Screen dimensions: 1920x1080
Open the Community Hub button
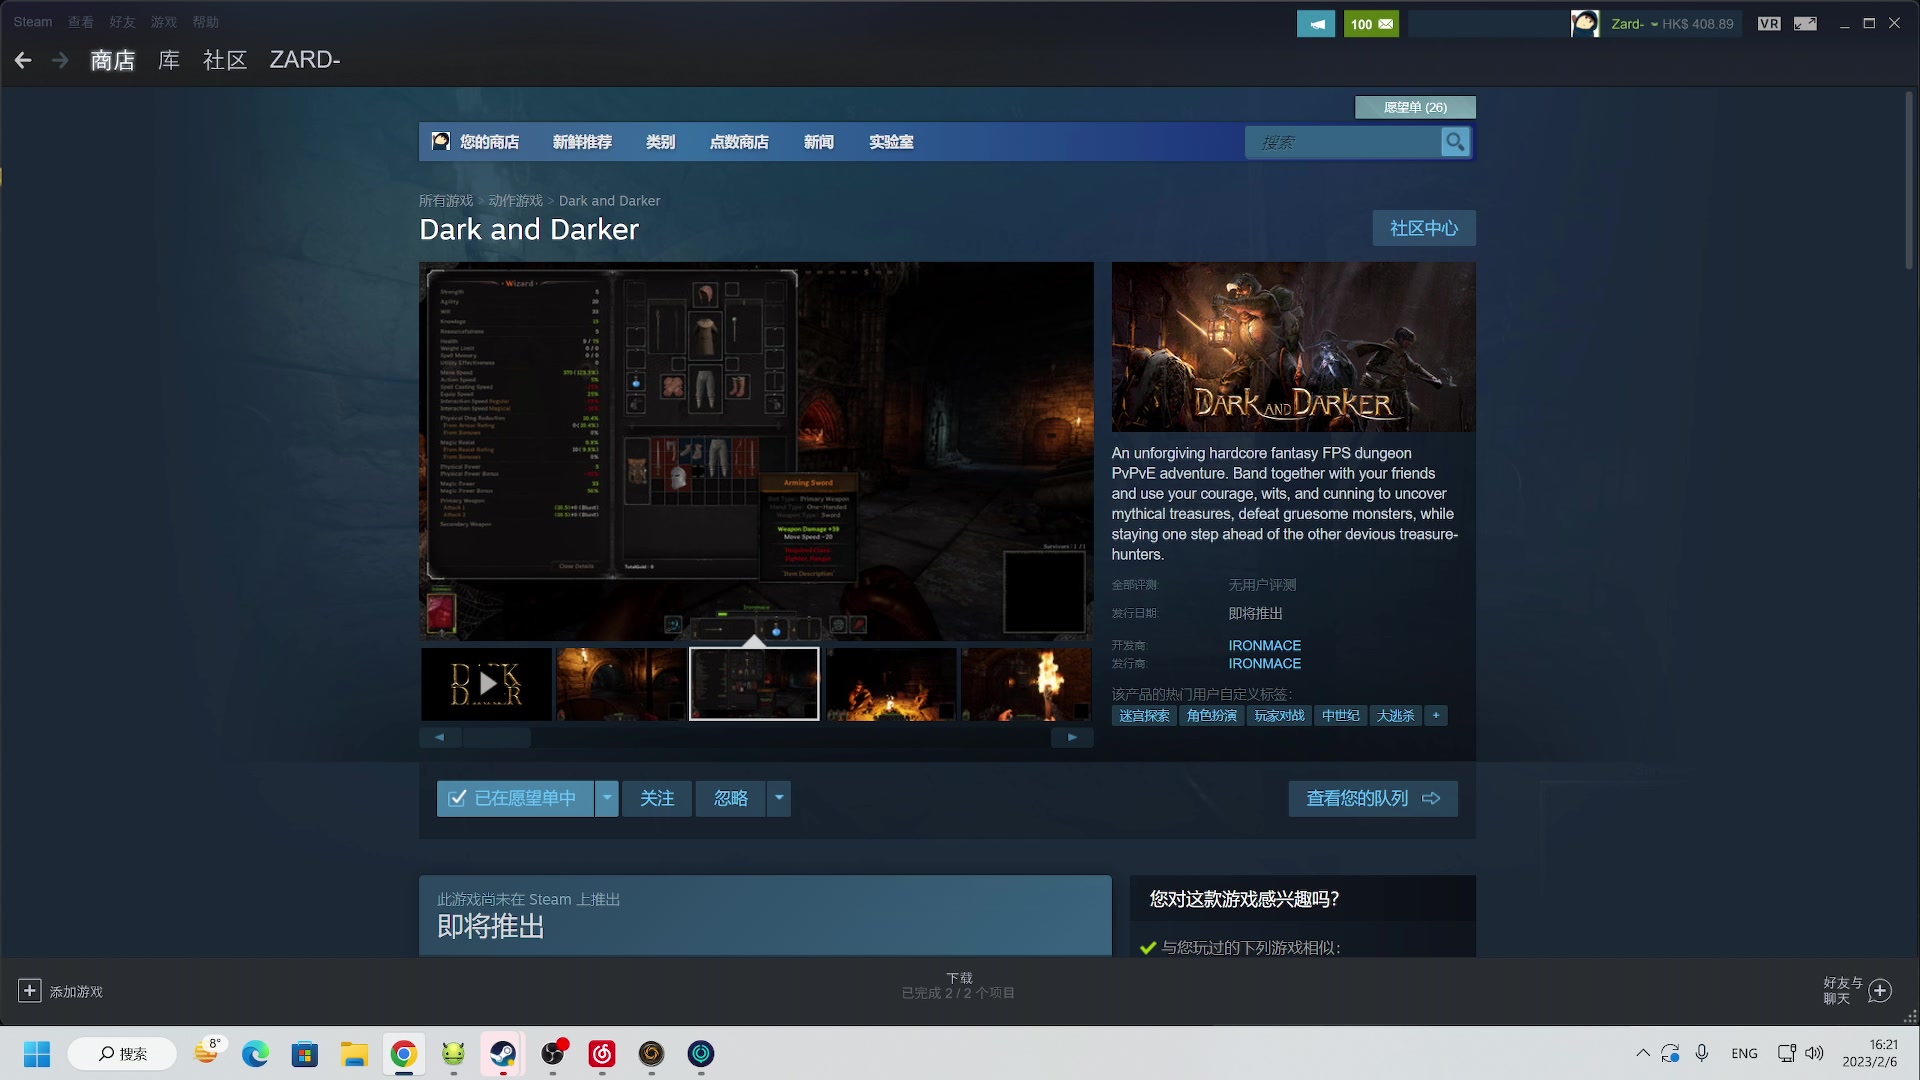[1423, 228]
